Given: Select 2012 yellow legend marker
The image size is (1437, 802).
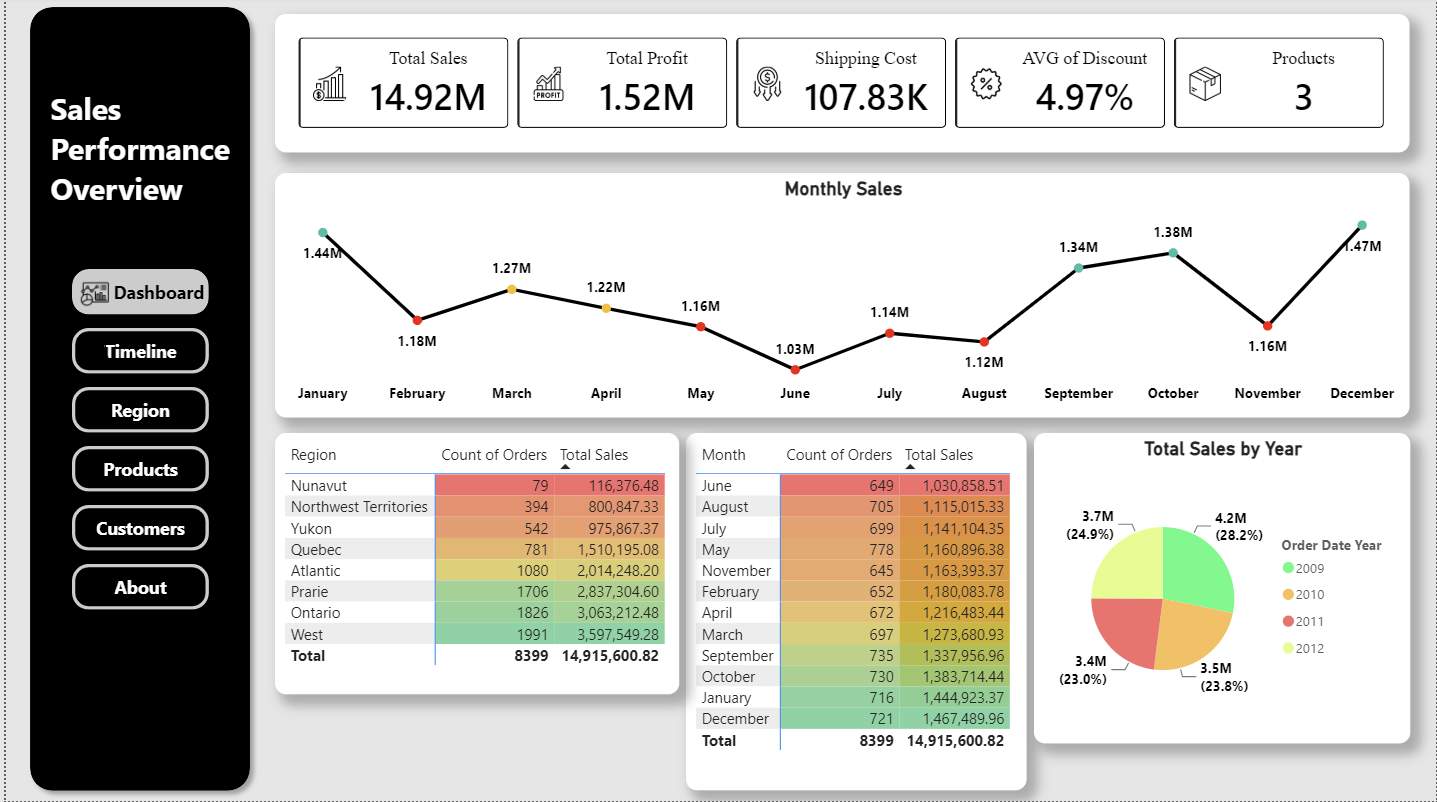Looking at the screenshot, I should (1288, 648).
